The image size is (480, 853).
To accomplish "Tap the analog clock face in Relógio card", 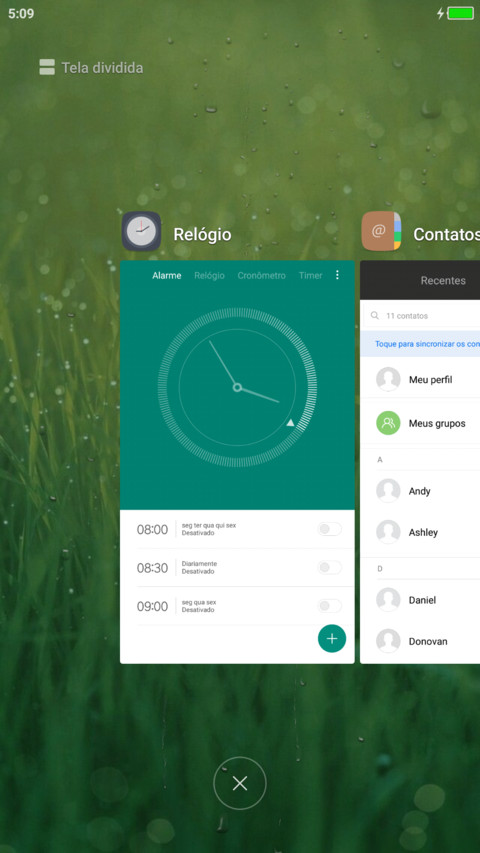I will pos(237,387).
